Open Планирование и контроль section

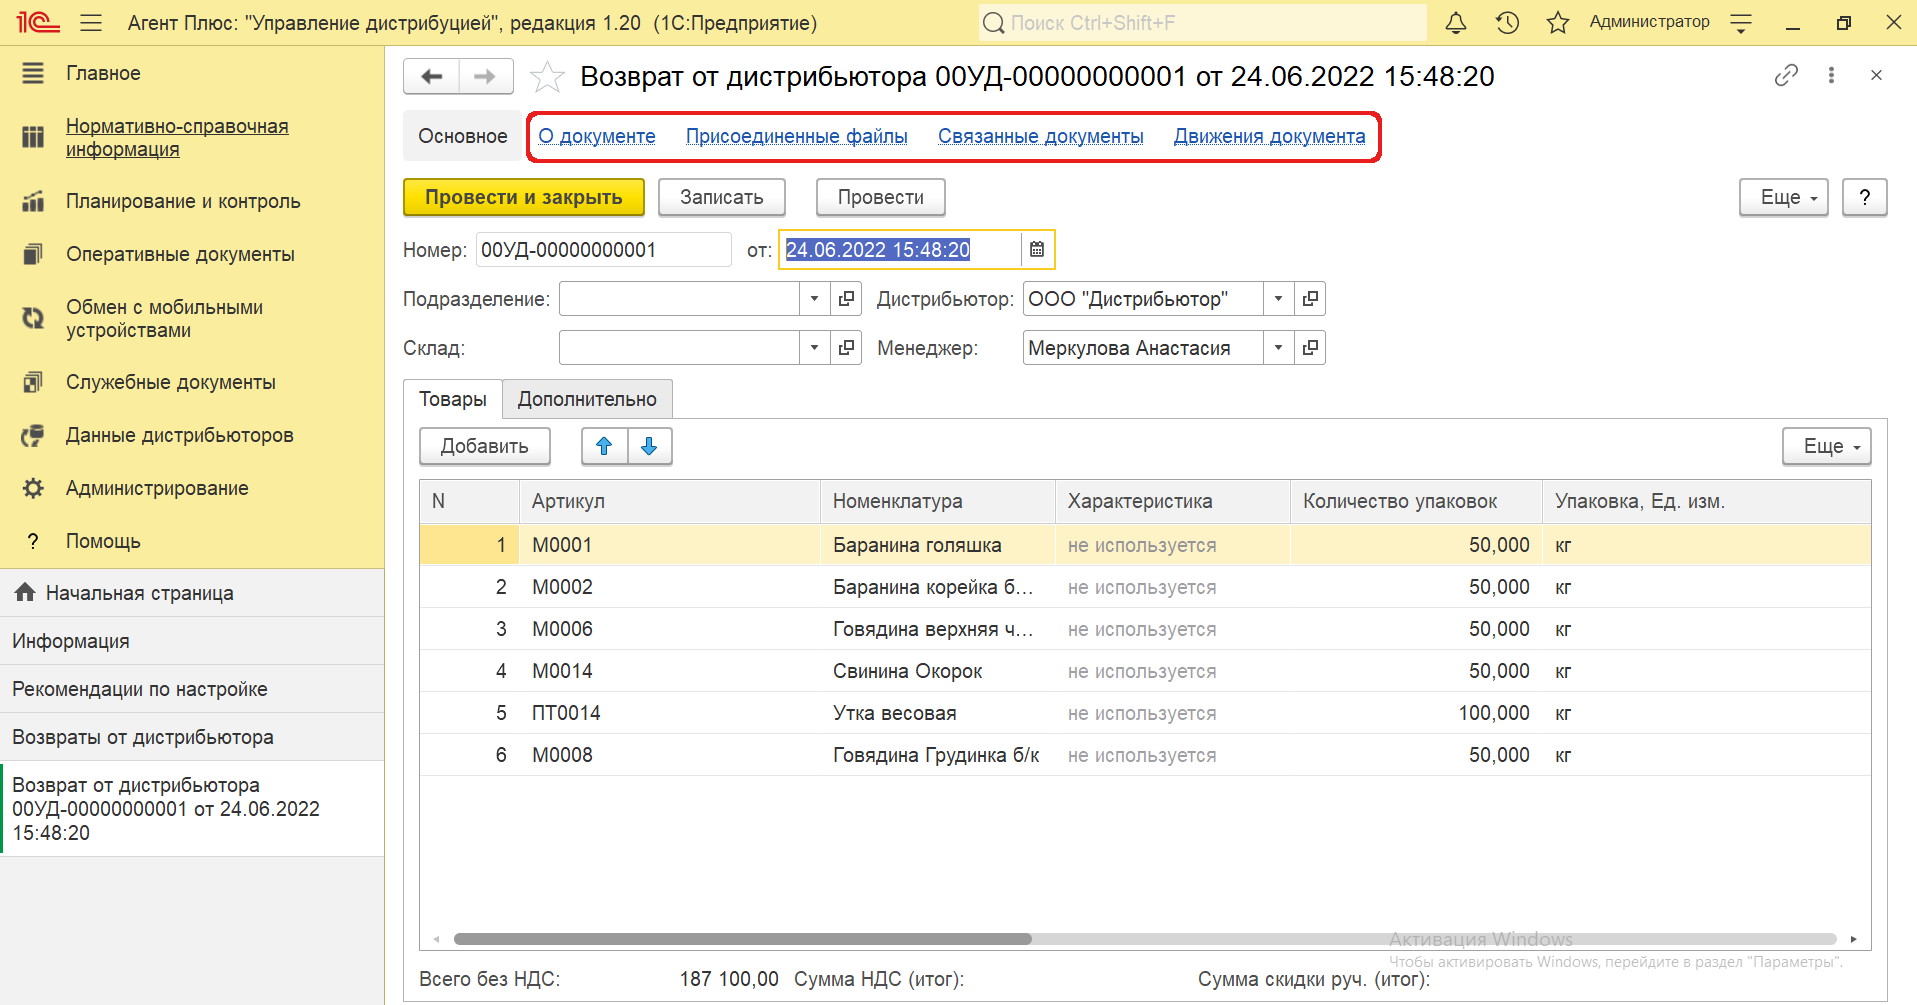(183, 201)
